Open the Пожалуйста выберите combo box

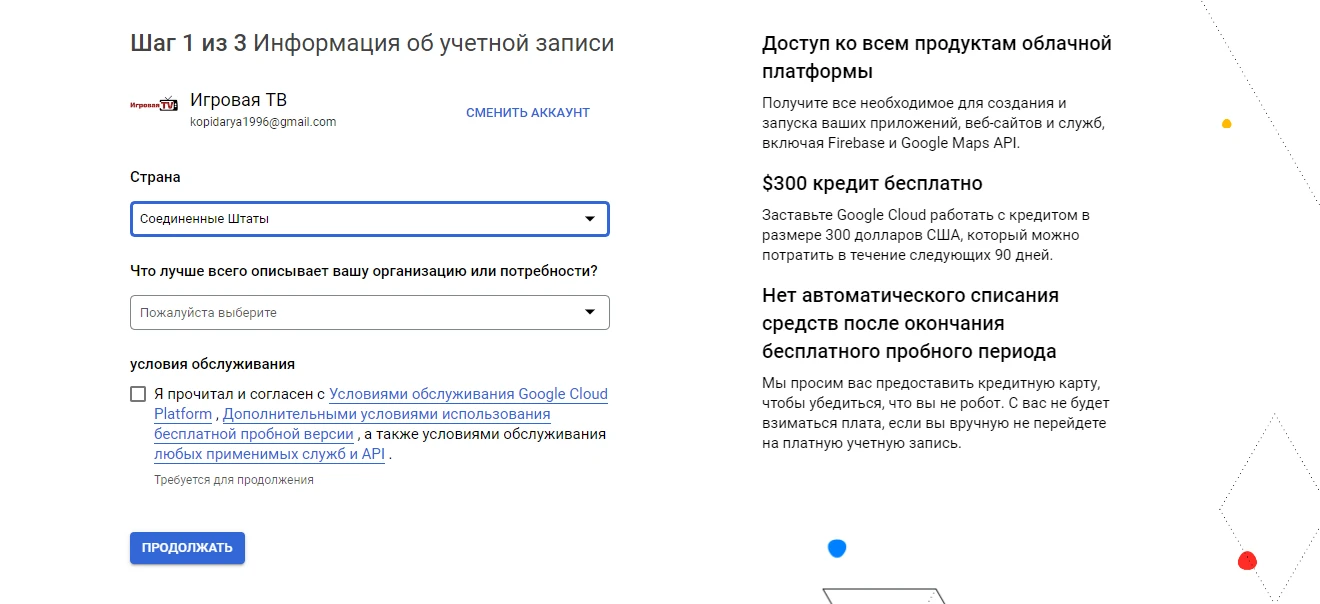369,312
